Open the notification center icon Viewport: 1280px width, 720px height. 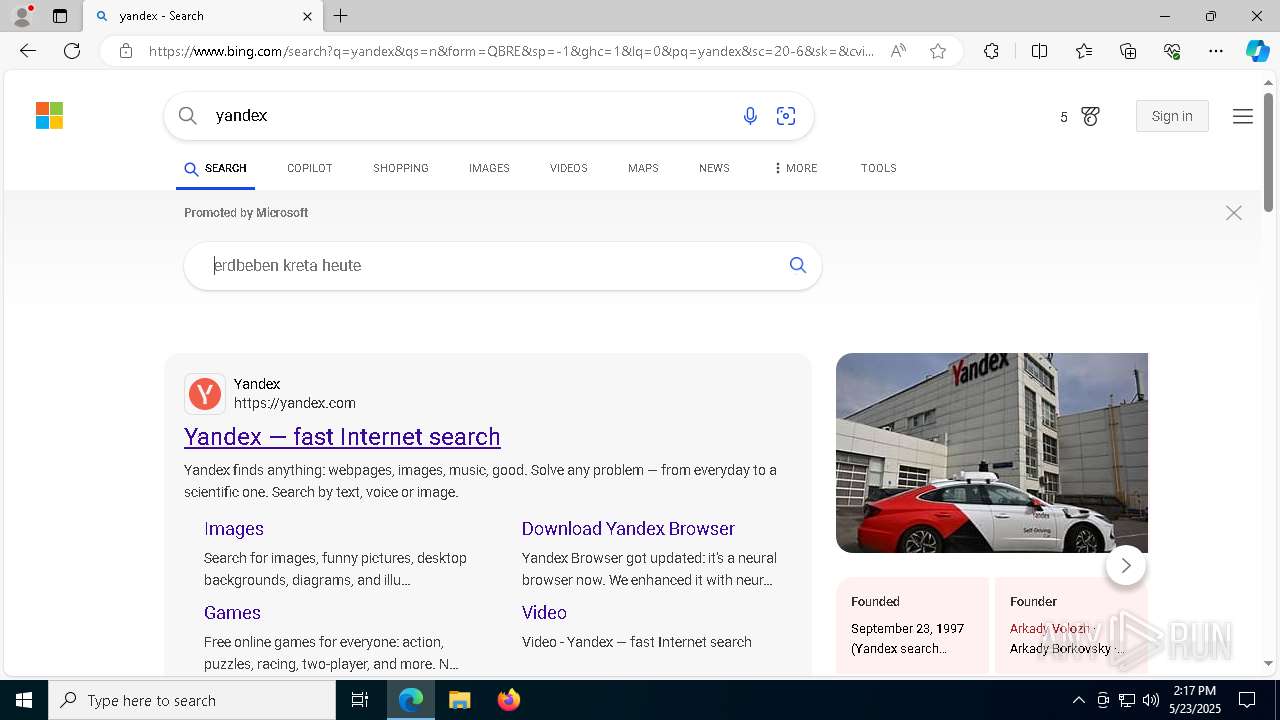tap(1247, 700)
